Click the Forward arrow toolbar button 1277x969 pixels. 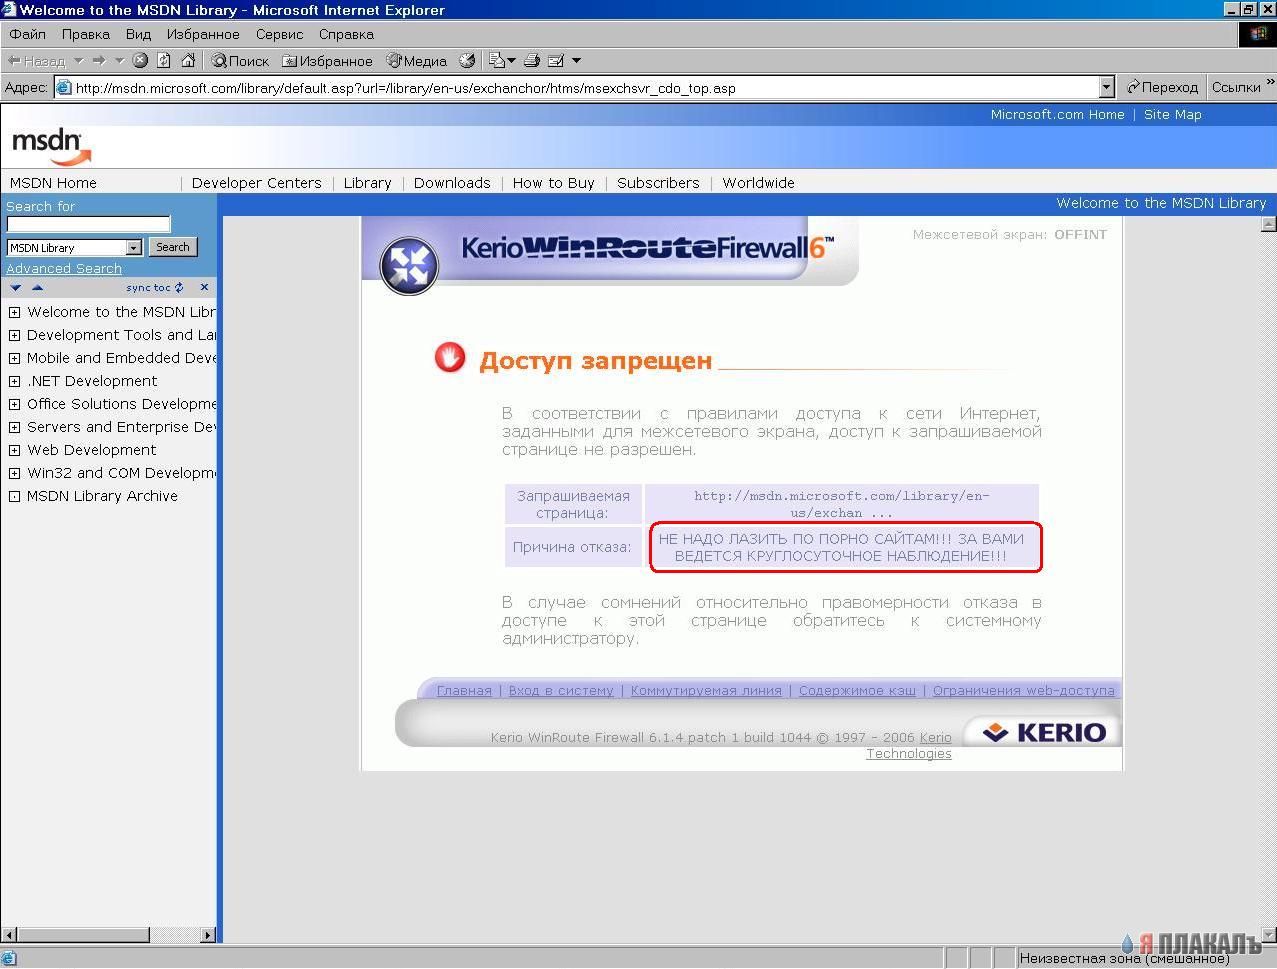(x=99, y=61)
